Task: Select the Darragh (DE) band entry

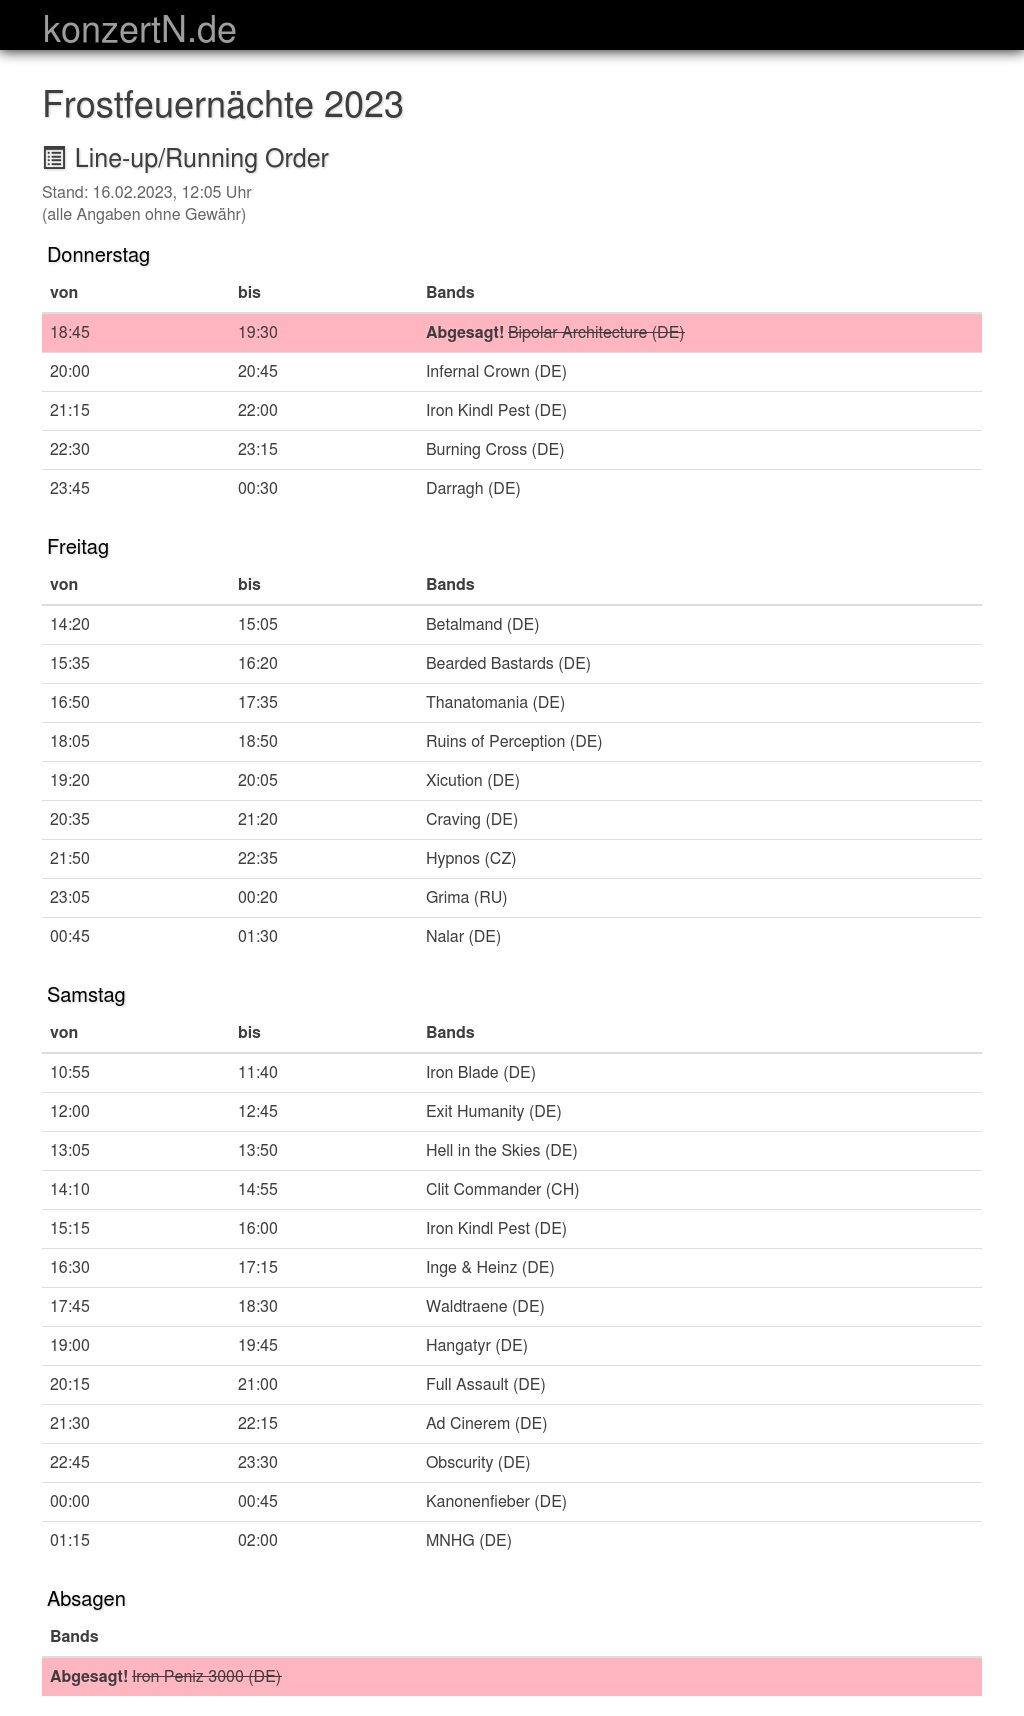Action: pos(473,488)
